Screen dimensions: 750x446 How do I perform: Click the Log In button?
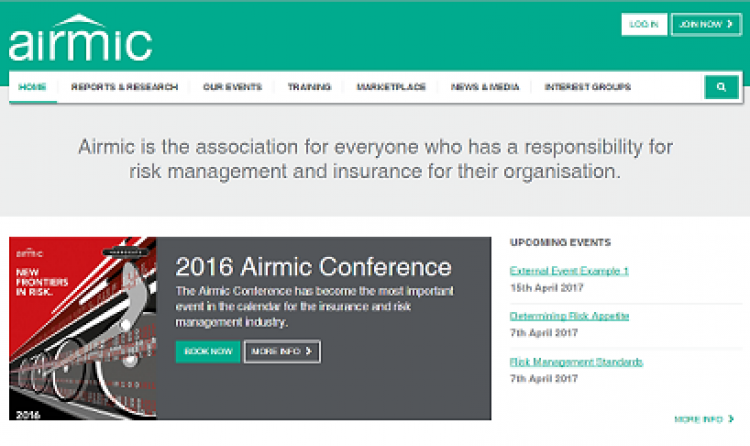coord(644,24)
